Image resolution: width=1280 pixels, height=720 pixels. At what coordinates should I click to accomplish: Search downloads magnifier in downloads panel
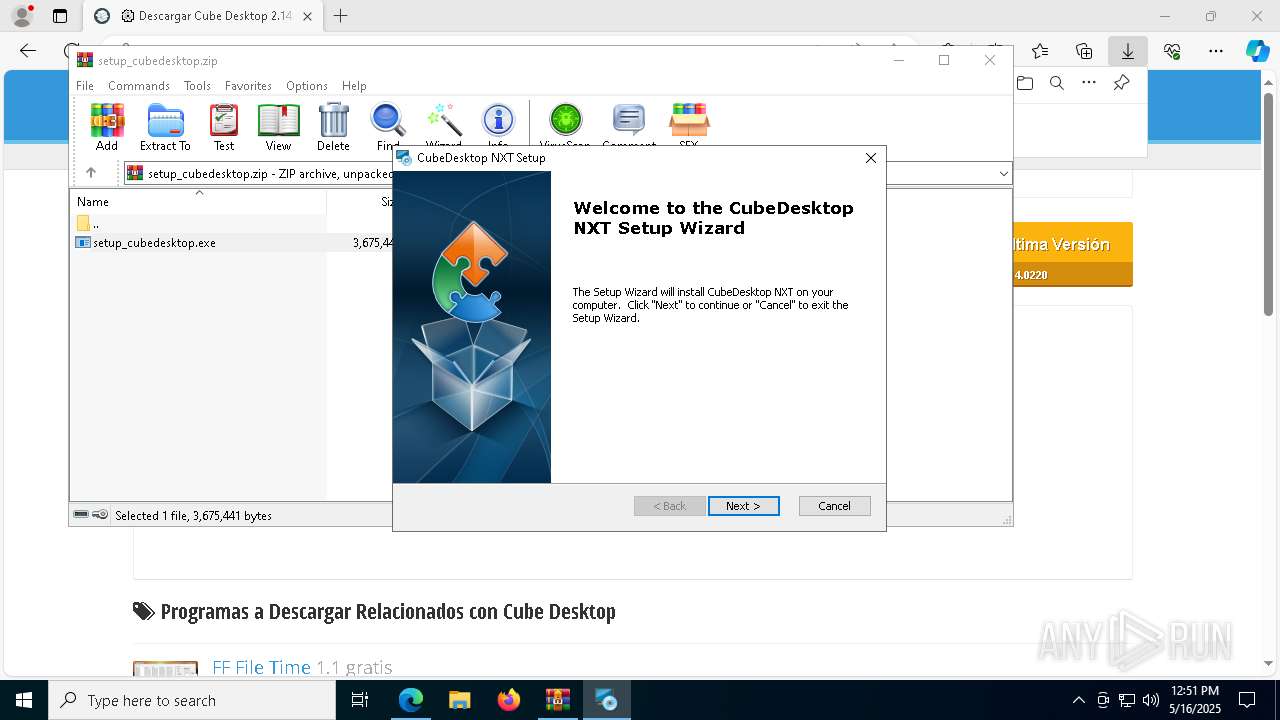pos(1057,83)
